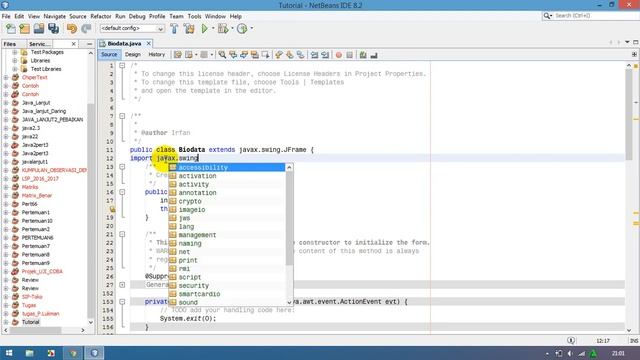Expand the Tutorial project node
This screenshot has height=360, width=640.
(6, 322)
